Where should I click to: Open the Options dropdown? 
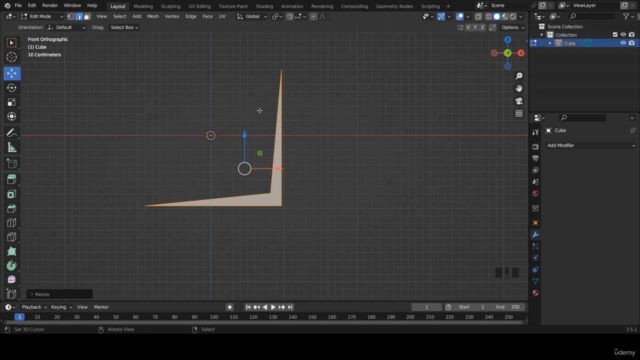[x=512, y=27]
